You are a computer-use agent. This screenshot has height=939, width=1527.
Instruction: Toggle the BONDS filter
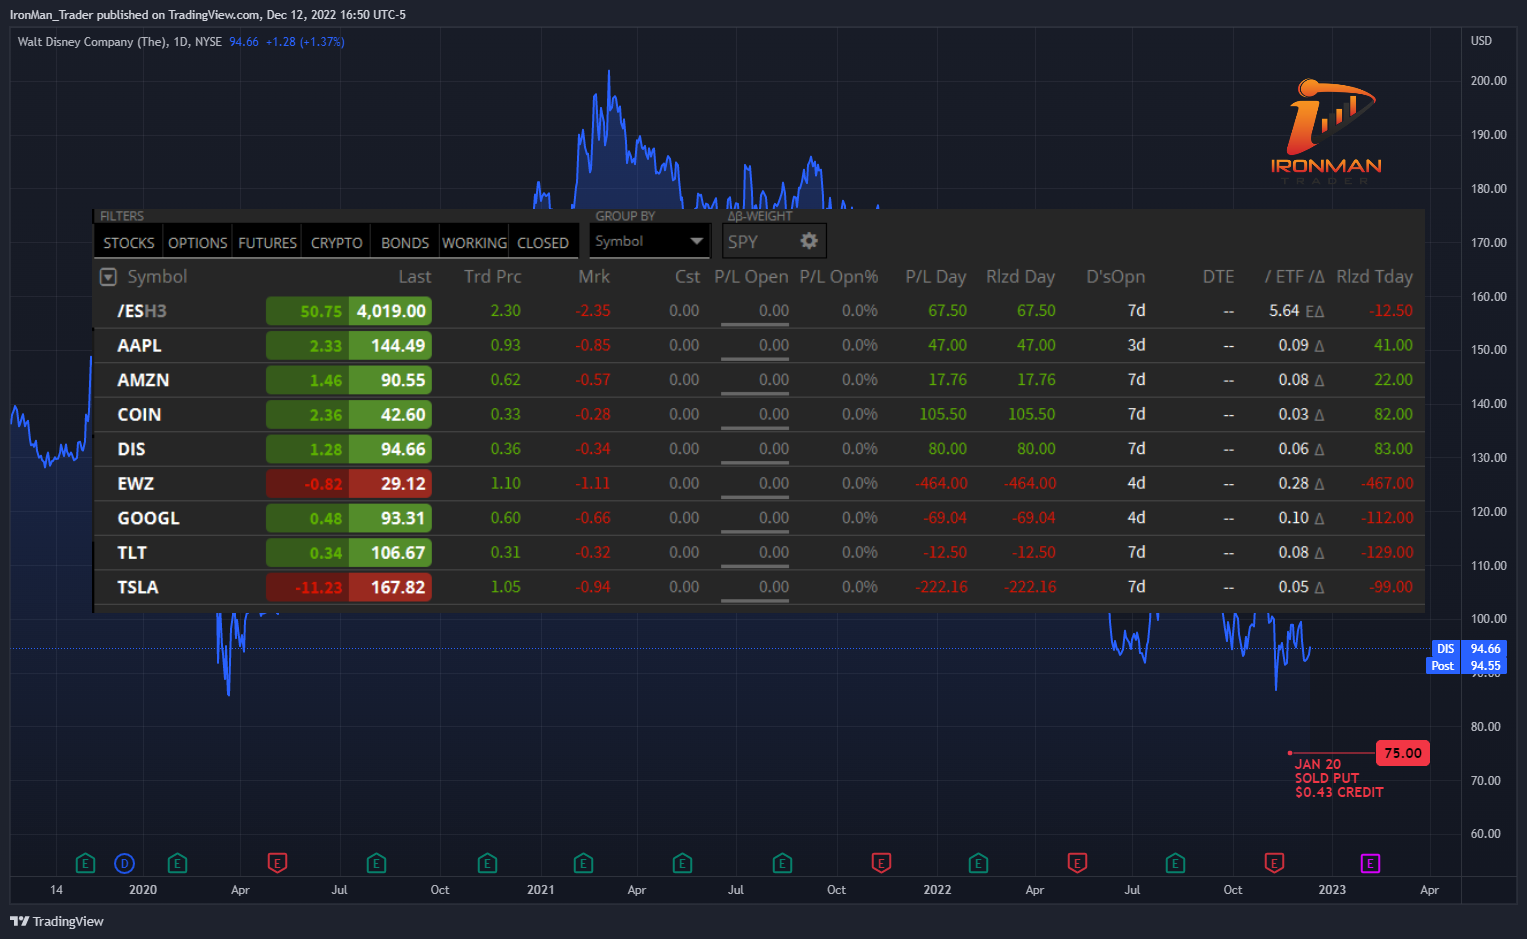pos(405,243)
